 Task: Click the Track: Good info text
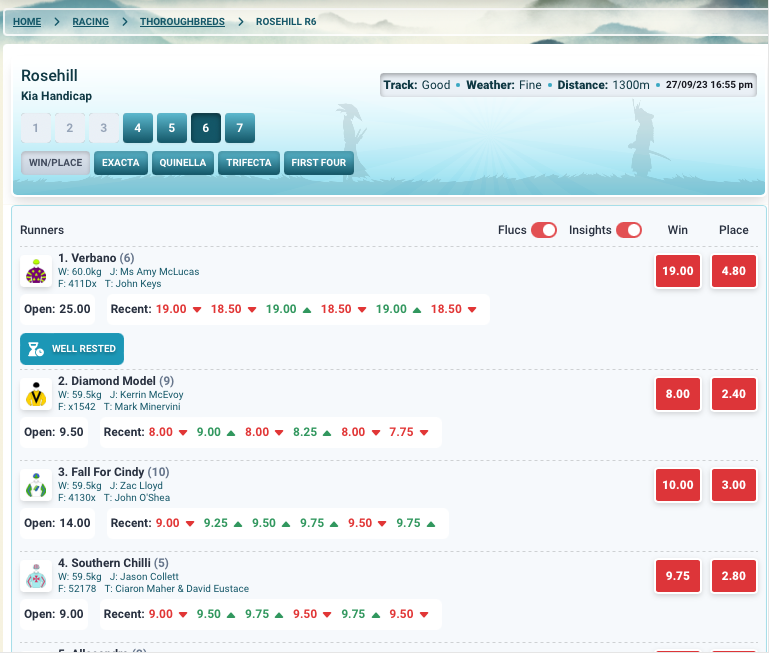click(x=417, y=85)
